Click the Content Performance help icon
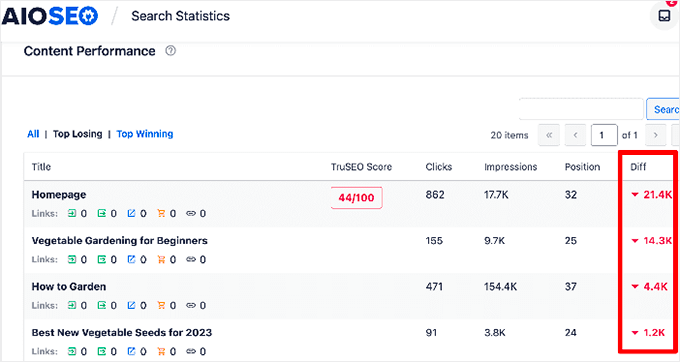Viewport: 680px width, 362px height. (x=170, y=51)
